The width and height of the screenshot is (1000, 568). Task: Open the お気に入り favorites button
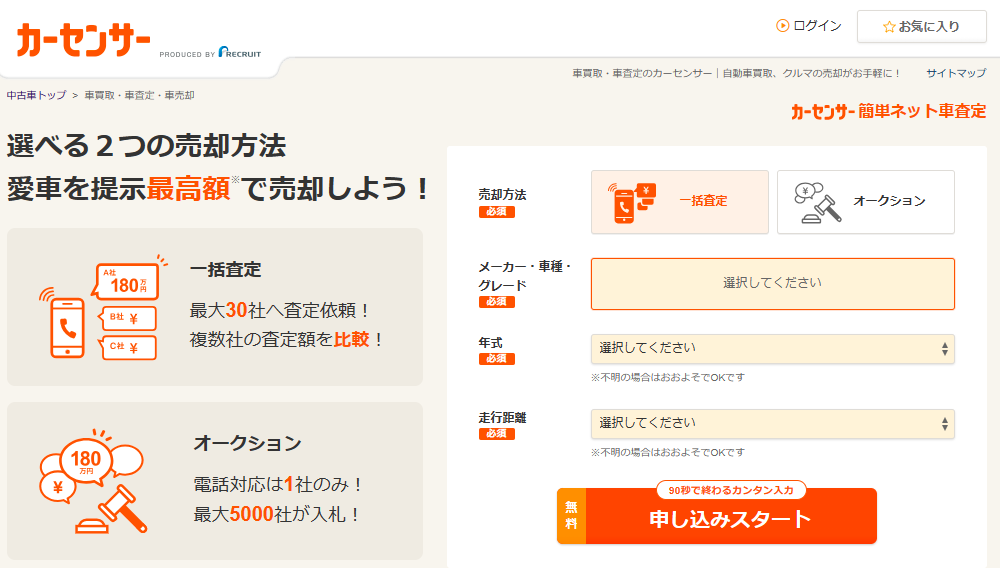tap(922, 27)
